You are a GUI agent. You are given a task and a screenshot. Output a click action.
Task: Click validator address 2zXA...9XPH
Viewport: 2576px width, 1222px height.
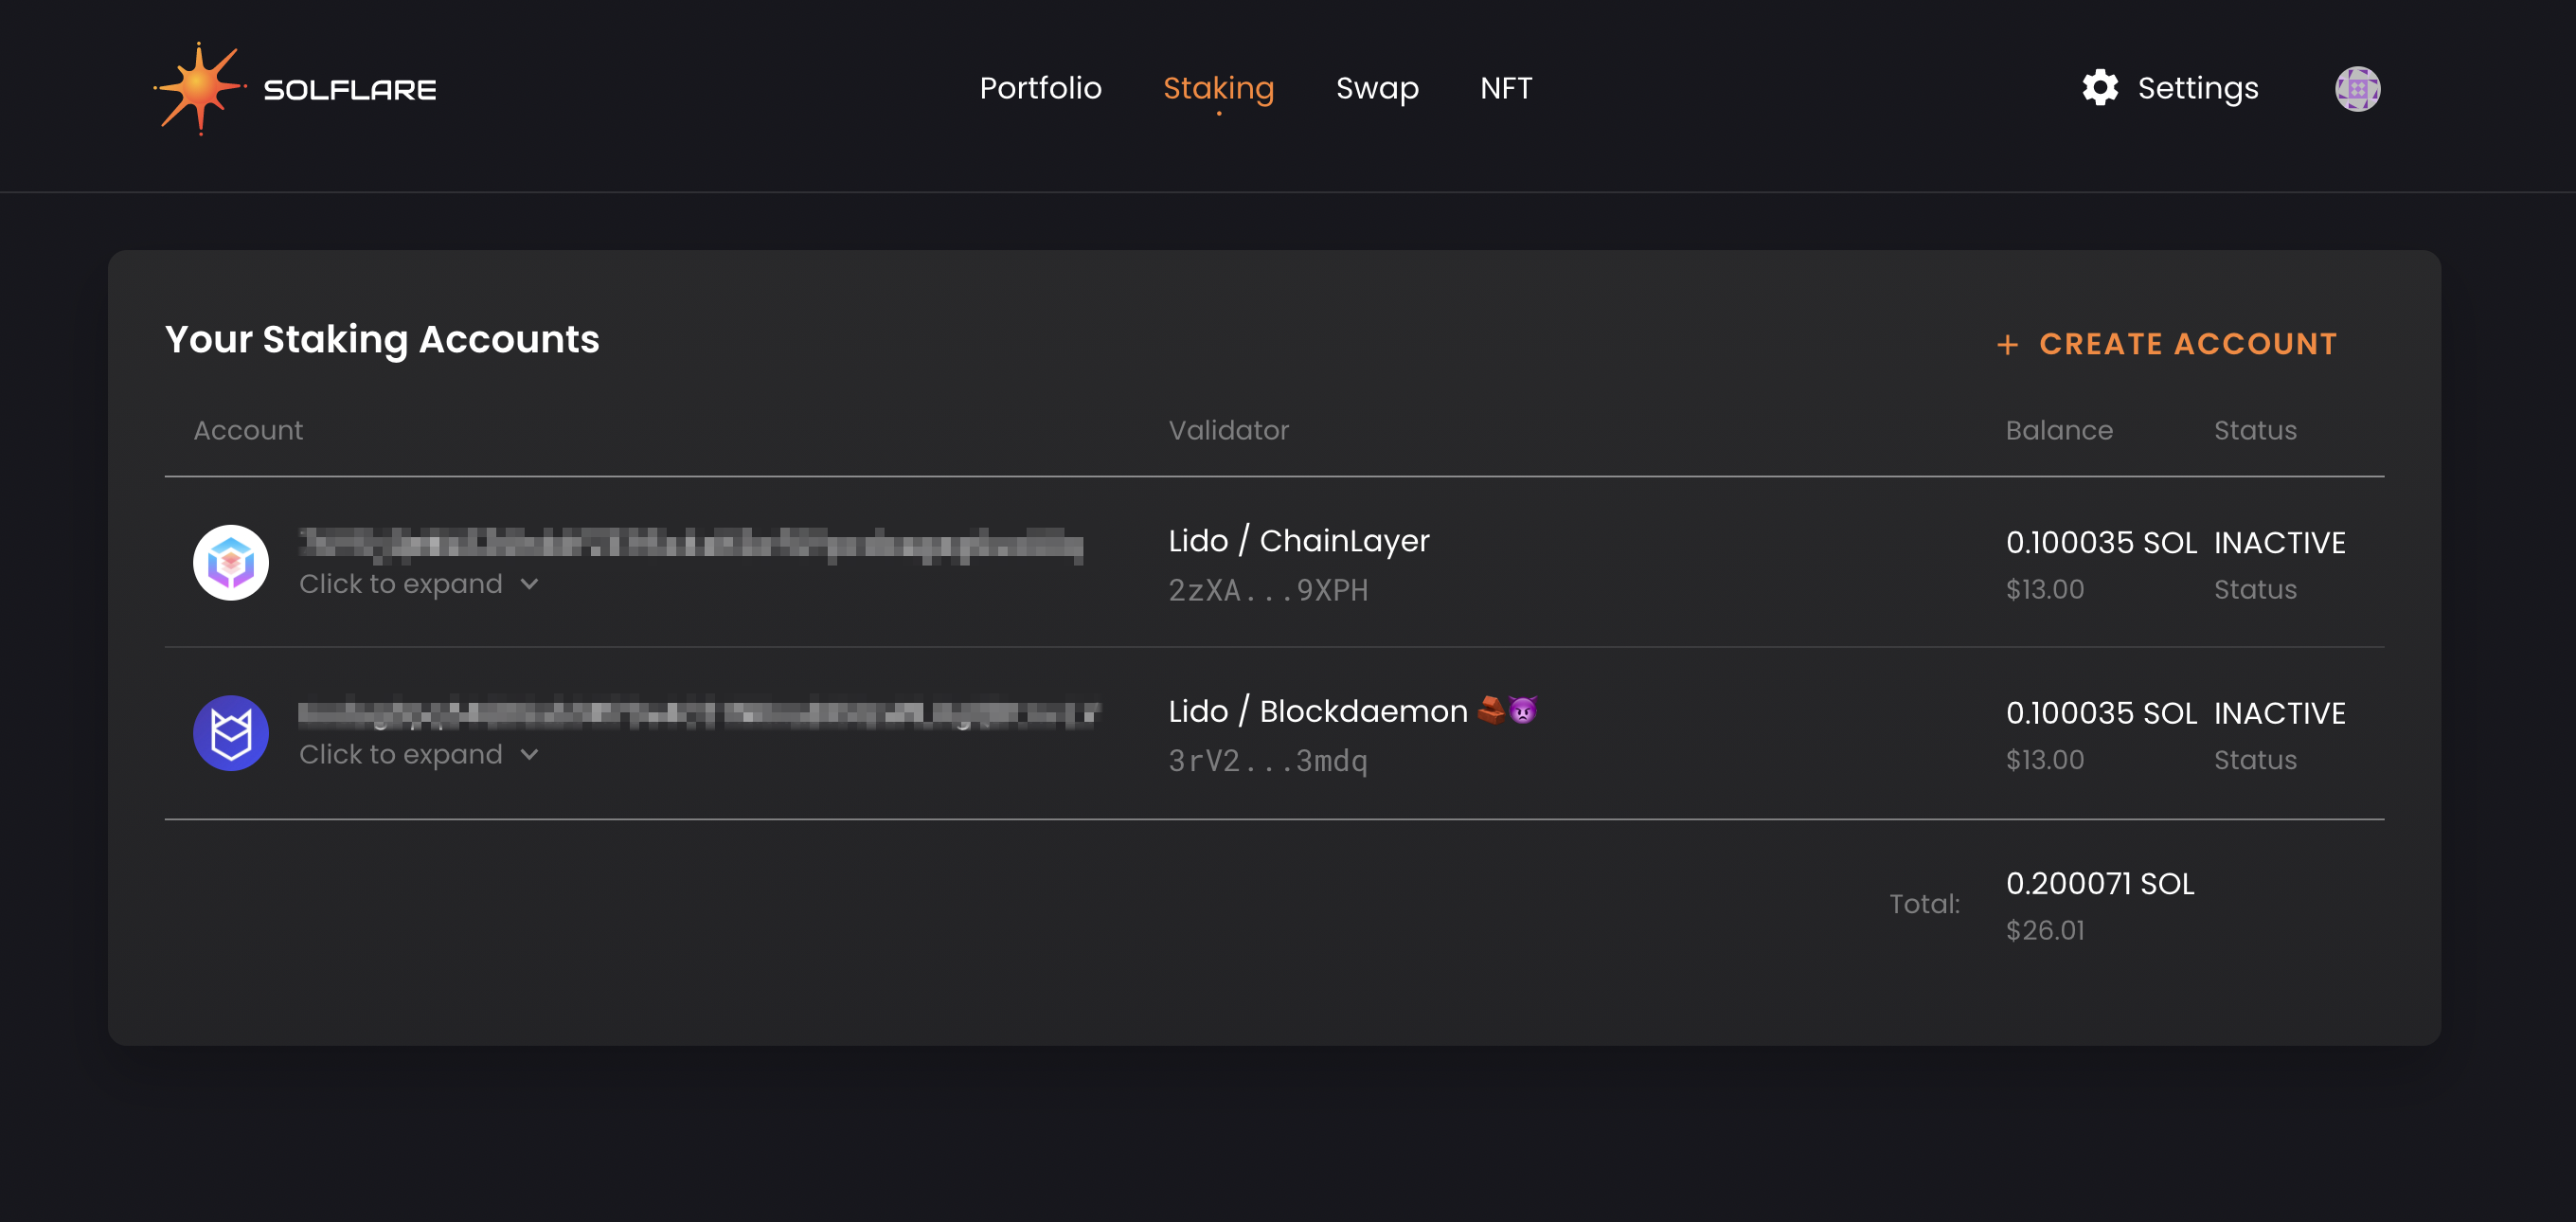pos(1268,590)
